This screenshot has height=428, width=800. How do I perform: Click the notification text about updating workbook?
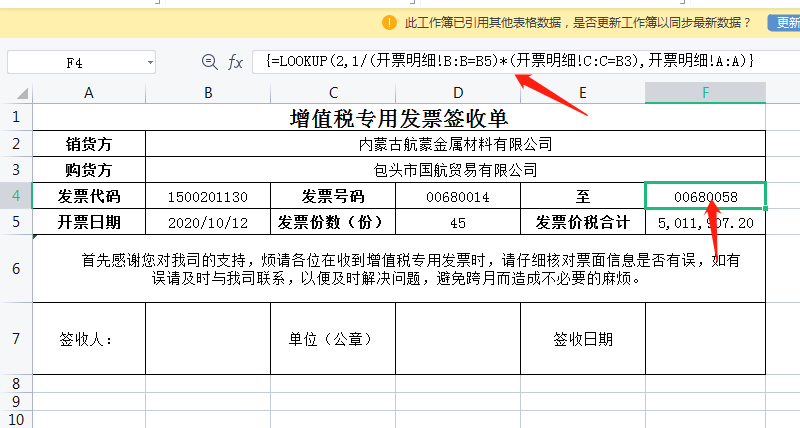pos(578,23)
